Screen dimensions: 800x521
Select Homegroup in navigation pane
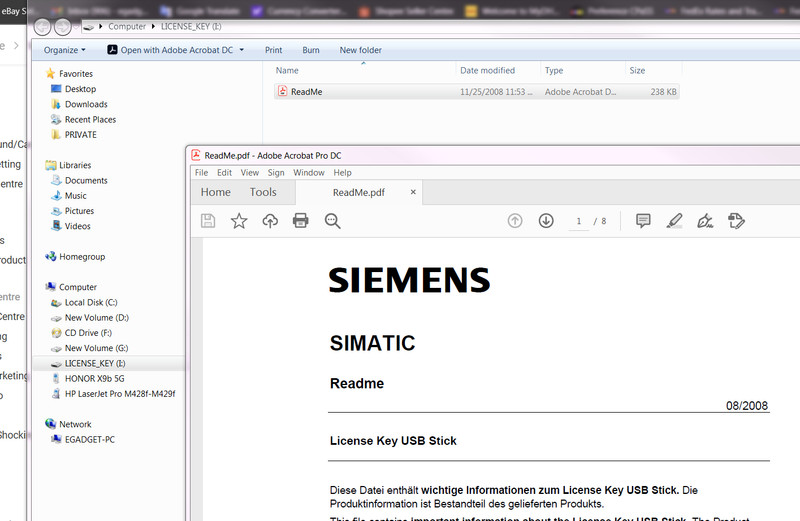click(82, 257)
